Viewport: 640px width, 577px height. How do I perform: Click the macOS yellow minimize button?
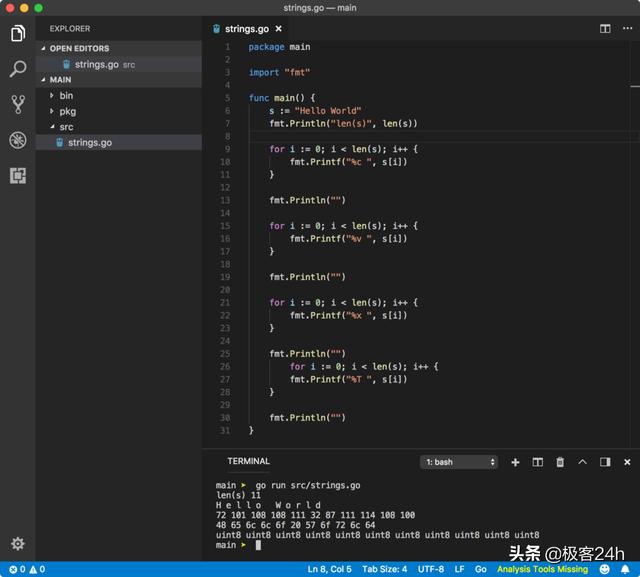pos(24,8)
